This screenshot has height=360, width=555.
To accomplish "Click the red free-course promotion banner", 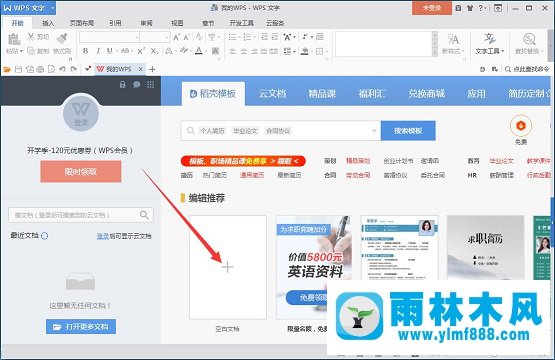I will 243,161.
